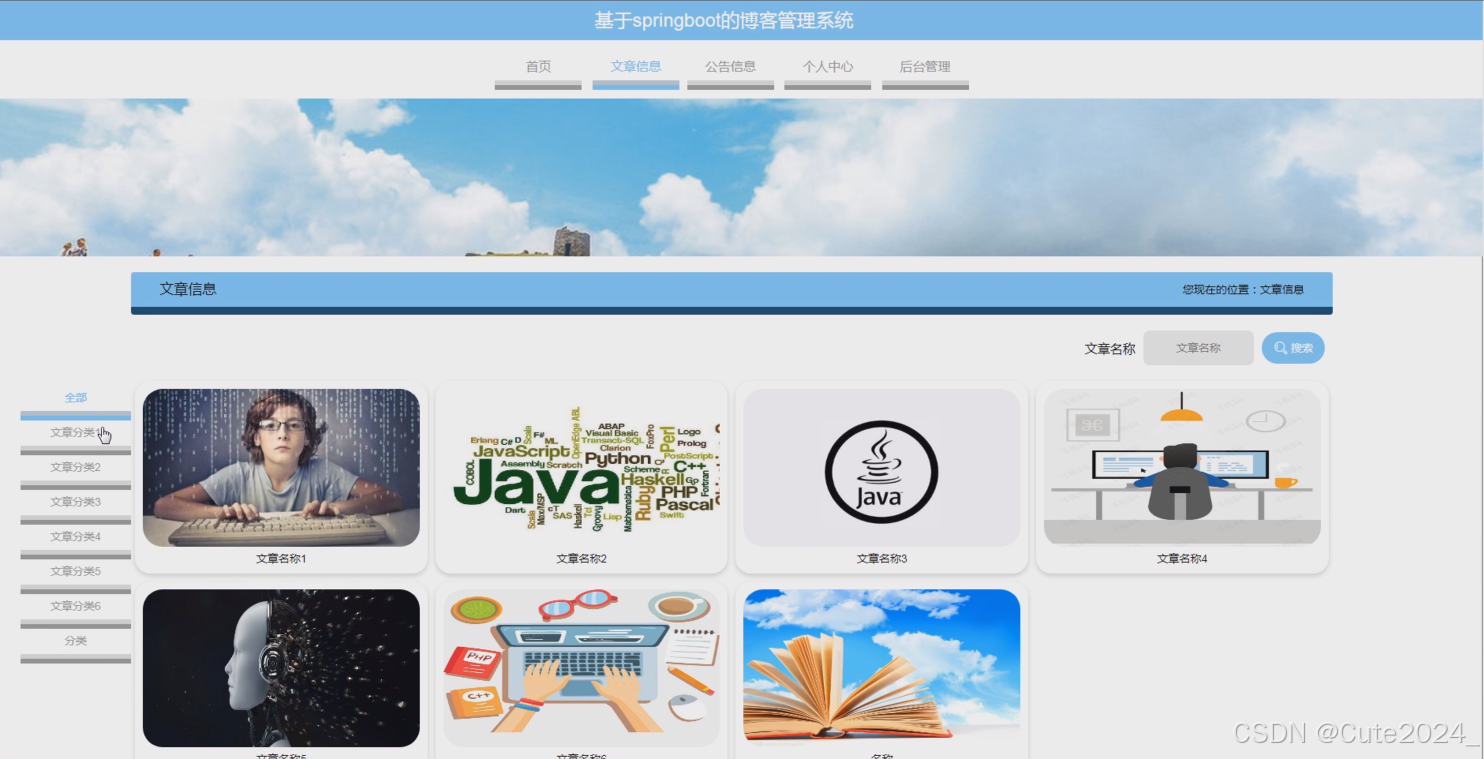Switch to the 首页 tab

coord(539,66)
